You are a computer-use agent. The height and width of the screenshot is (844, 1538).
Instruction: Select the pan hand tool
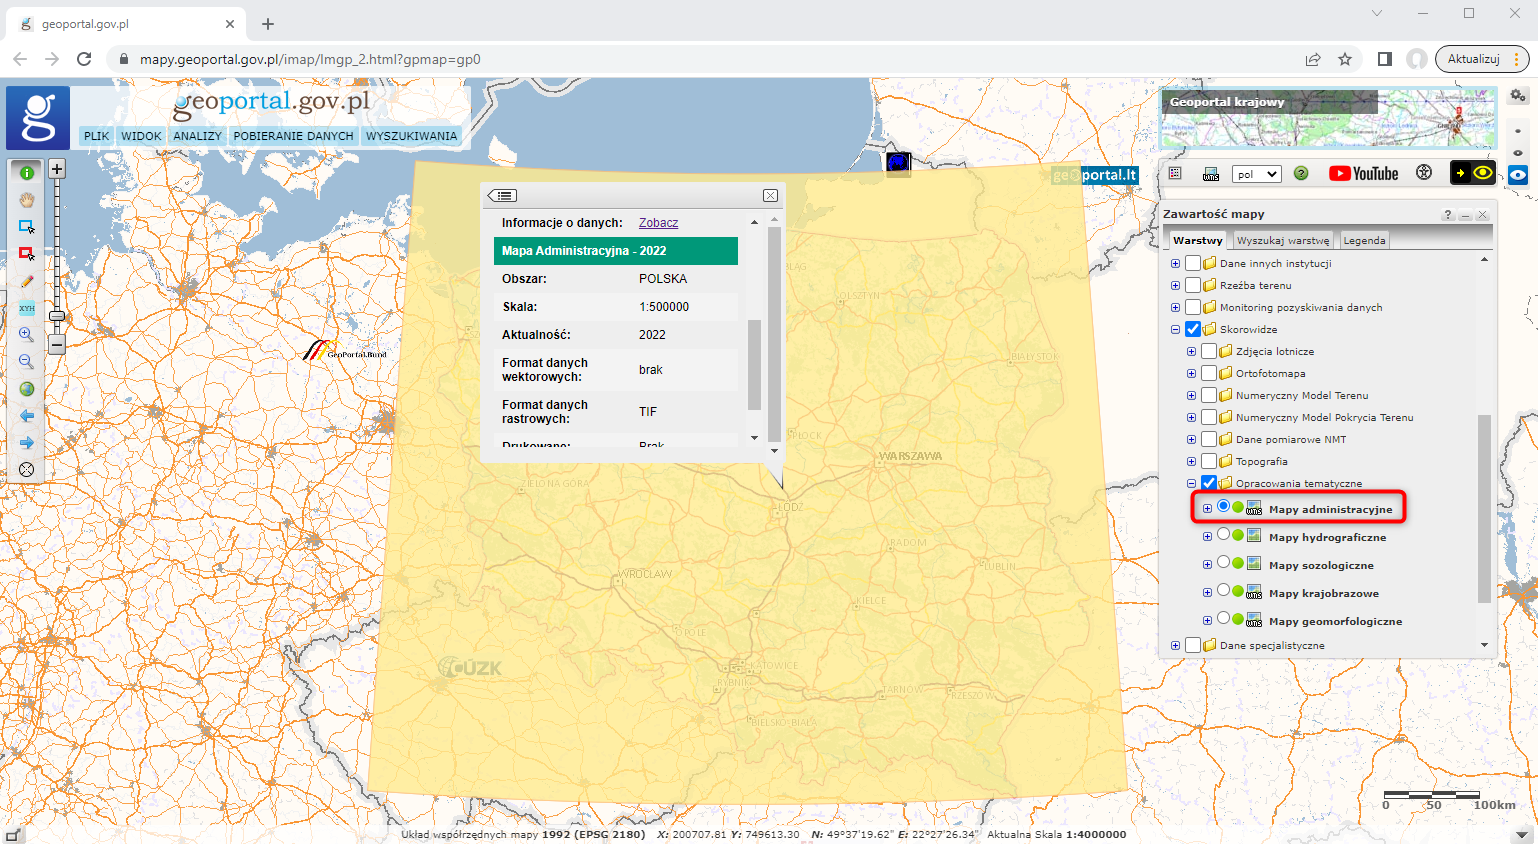(27, 200)
